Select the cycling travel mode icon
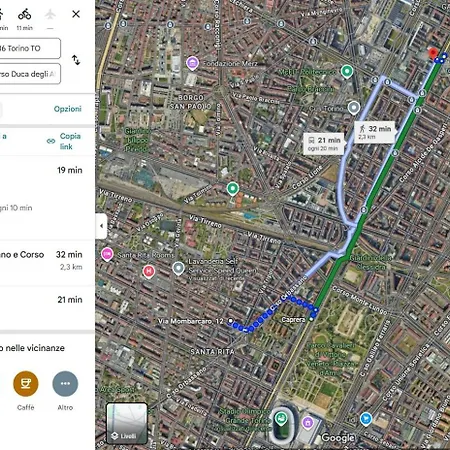450x450 pixels. coord(25,15)
